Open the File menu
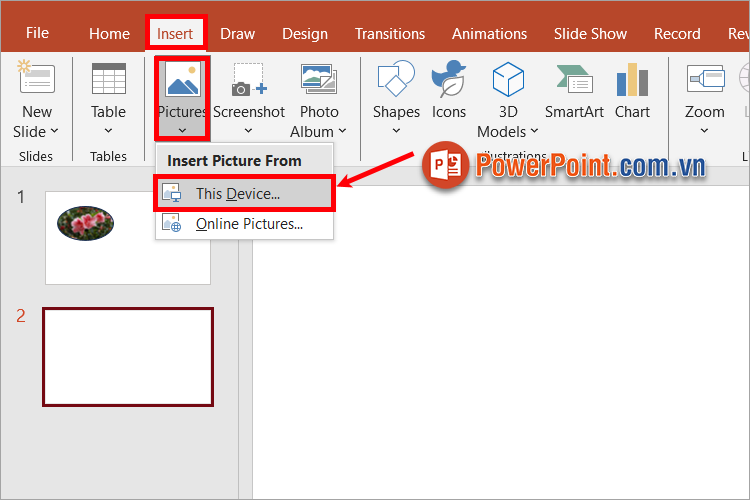Image resolution: width=750 pixels, height=500 pixels. (x=37, y=33)
